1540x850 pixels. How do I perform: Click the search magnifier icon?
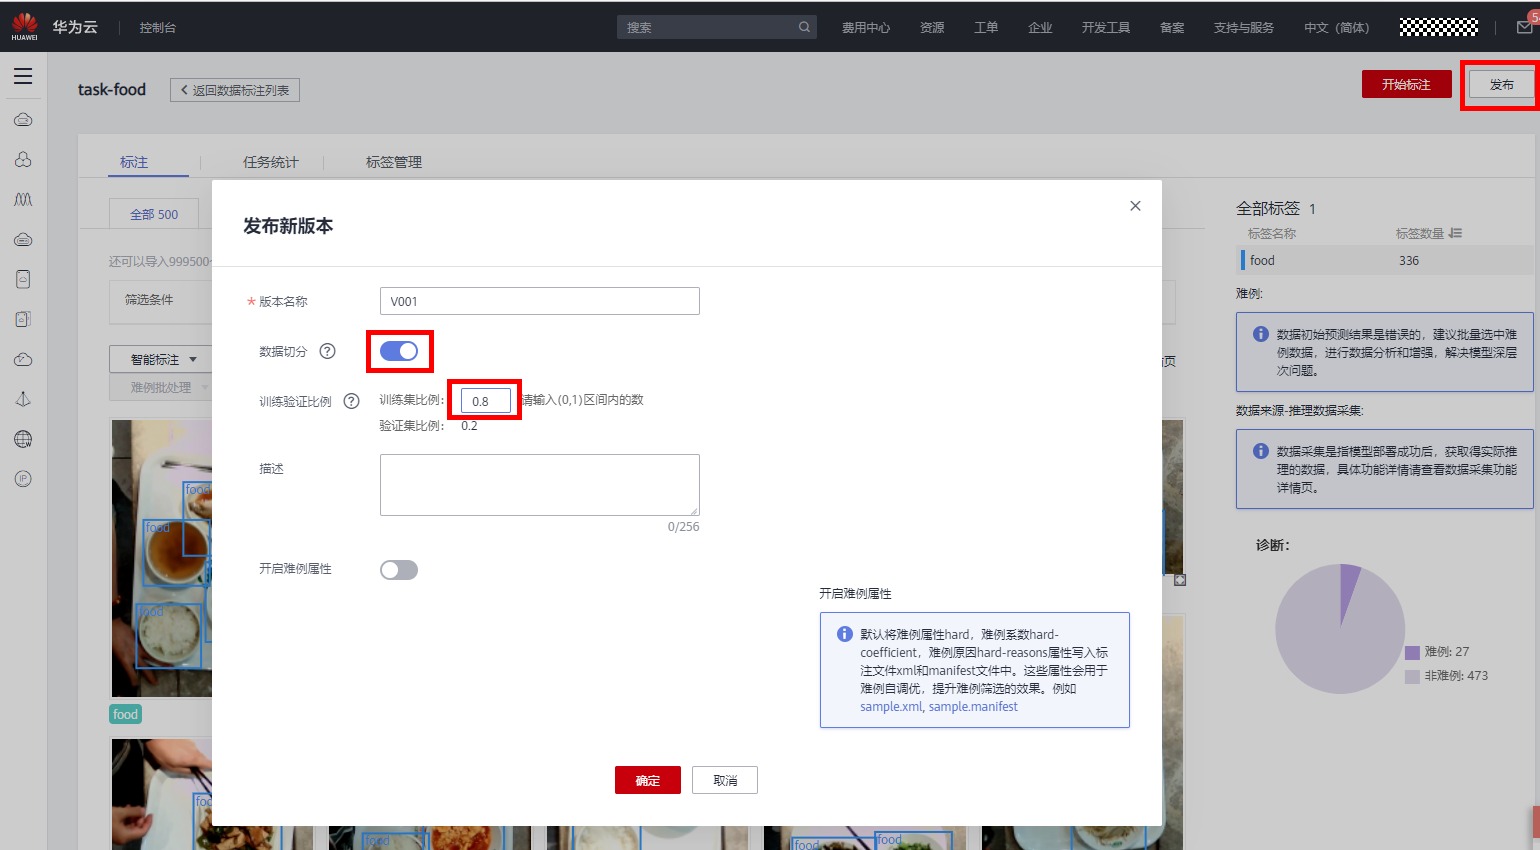pyautogui.click(x=804, y=27)
